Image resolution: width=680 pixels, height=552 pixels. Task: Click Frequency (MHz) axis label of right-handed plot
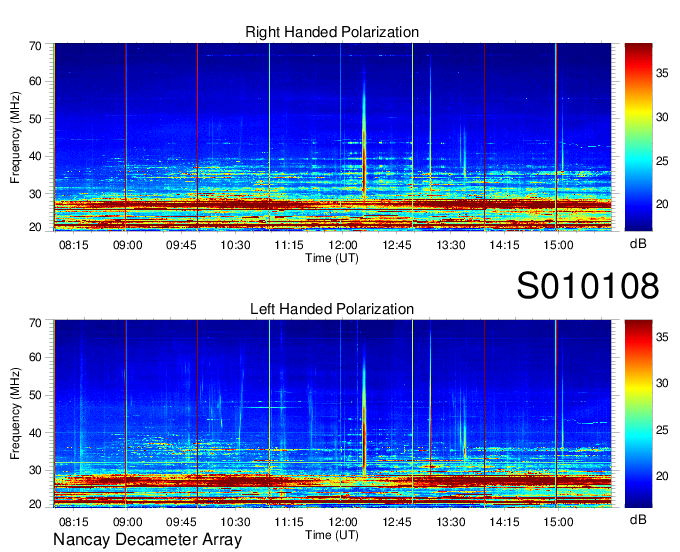15,137
